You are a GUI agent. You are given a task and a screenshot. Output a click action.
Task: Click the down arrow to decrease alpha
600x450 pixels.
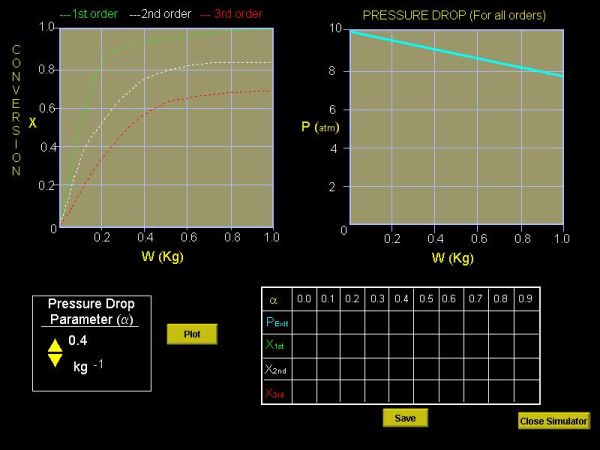55,359
